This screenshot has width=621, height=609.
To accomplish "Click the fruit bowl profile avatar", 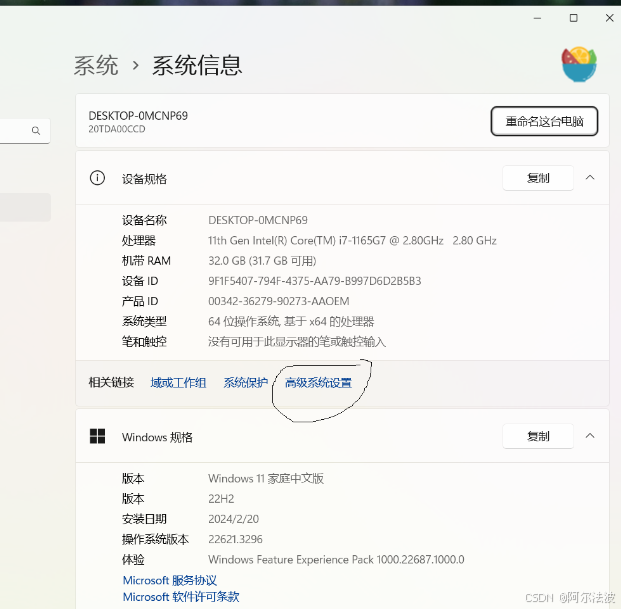I will (x=579, y=64).
